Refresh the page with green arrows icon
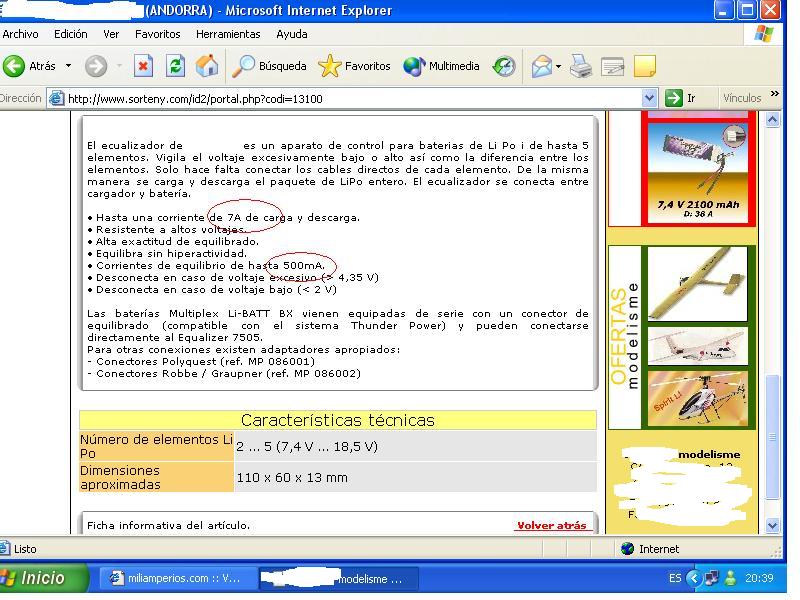 coord(175,66)
